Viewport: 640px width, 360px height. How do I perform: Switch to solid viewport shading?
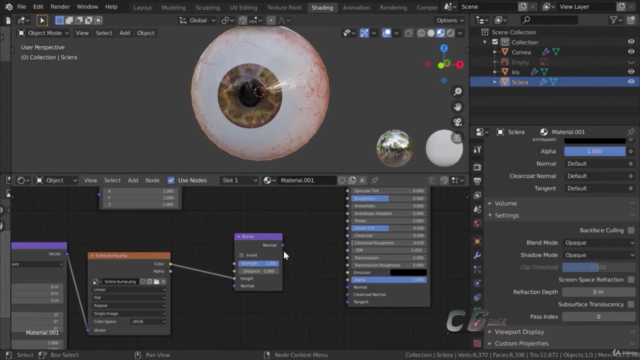431,33
